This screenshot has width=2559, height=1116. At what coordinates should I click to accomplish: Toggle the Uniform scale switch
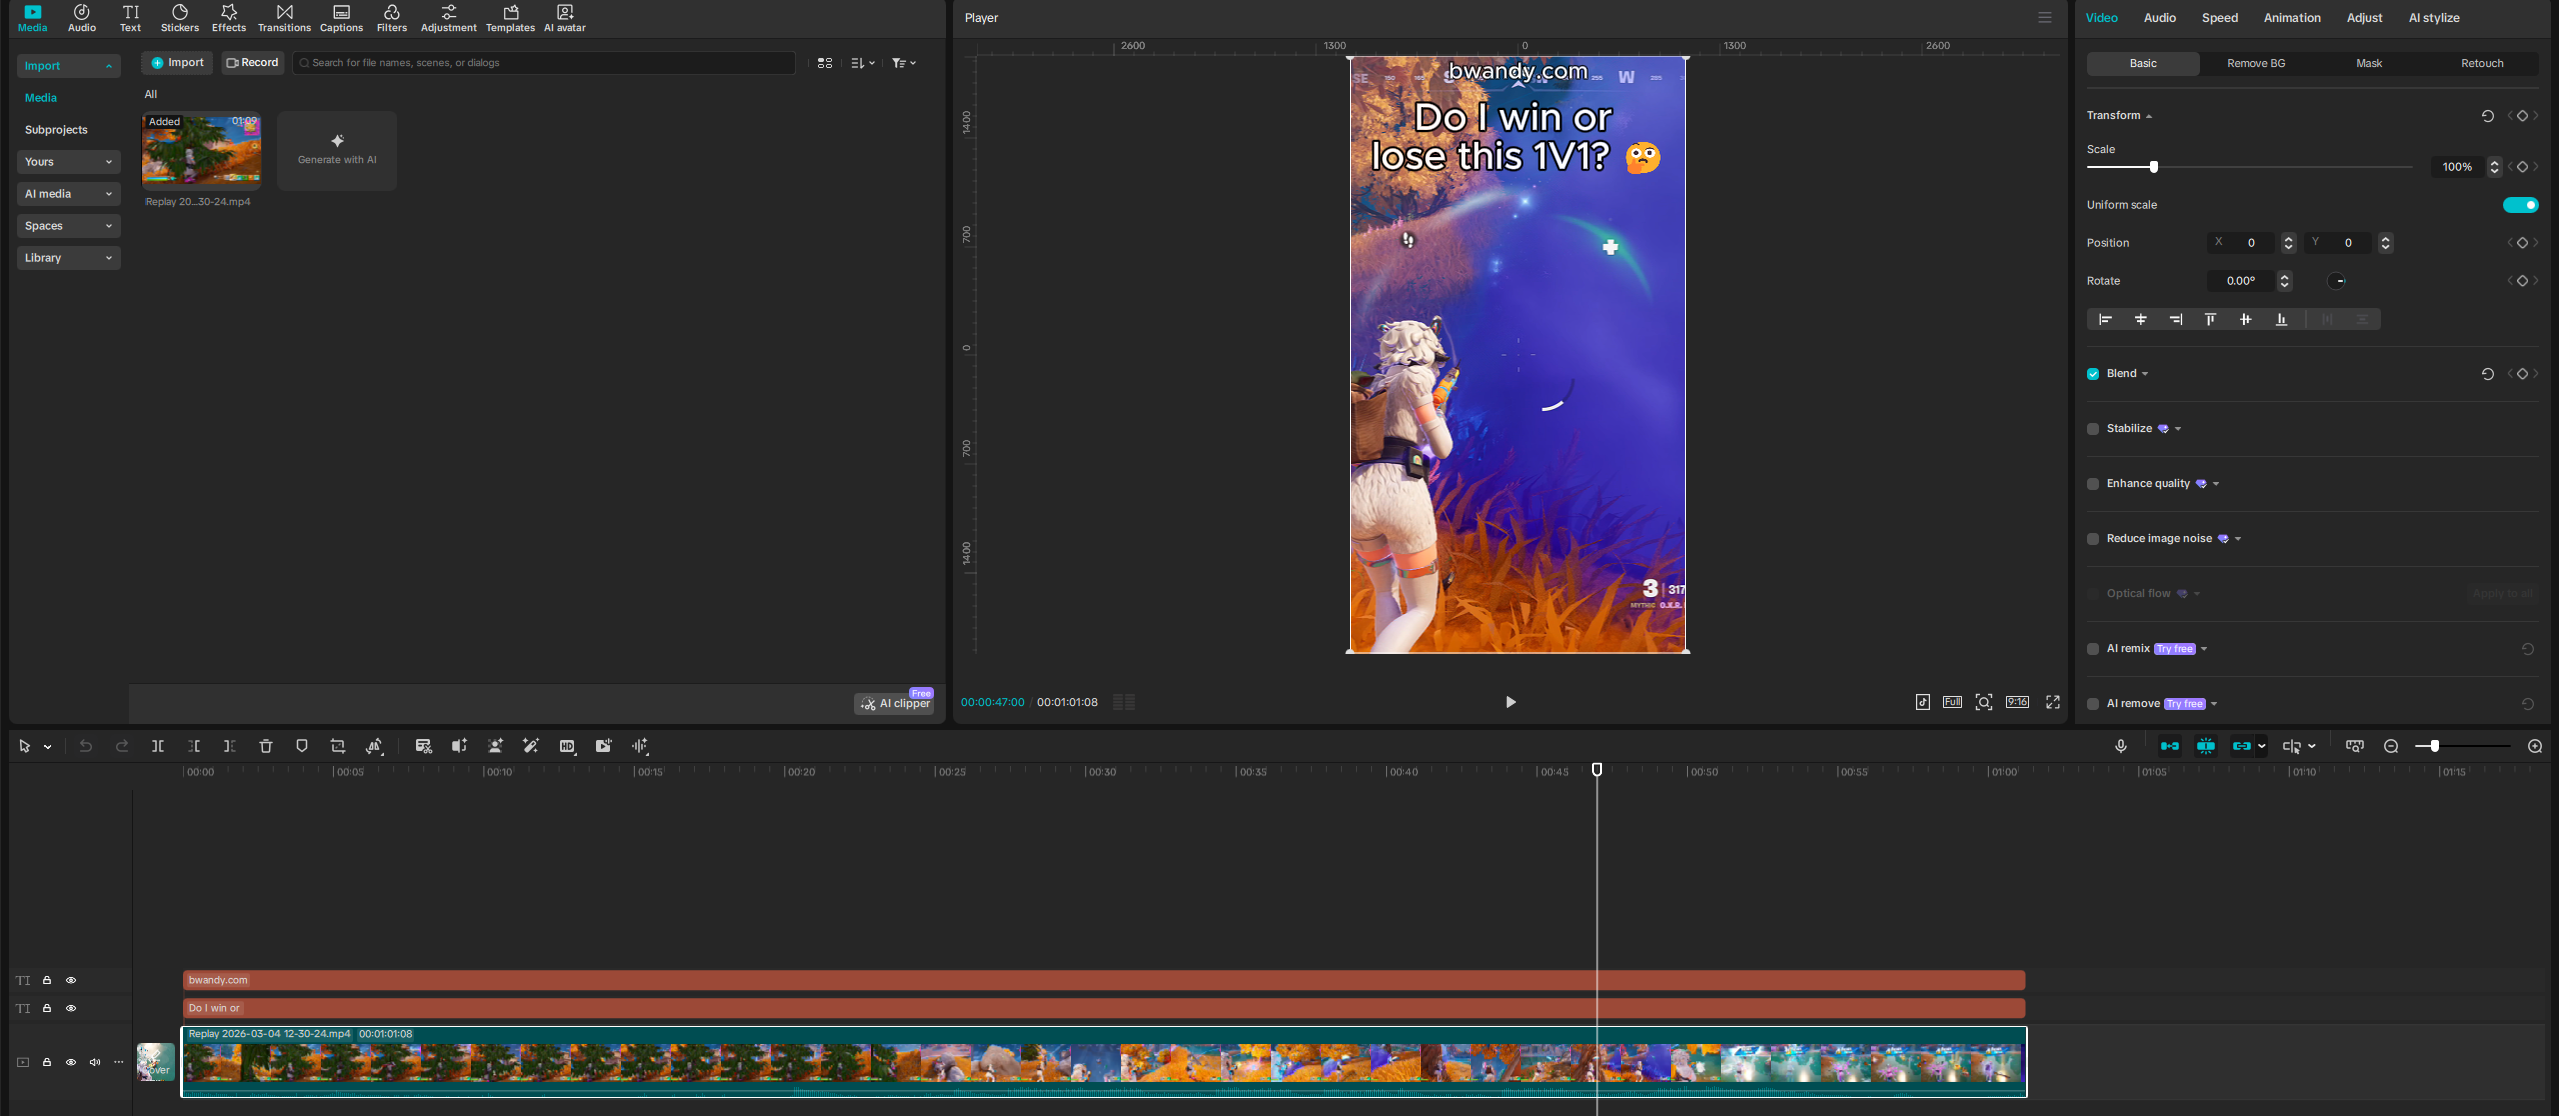(x=2520, y=205)
